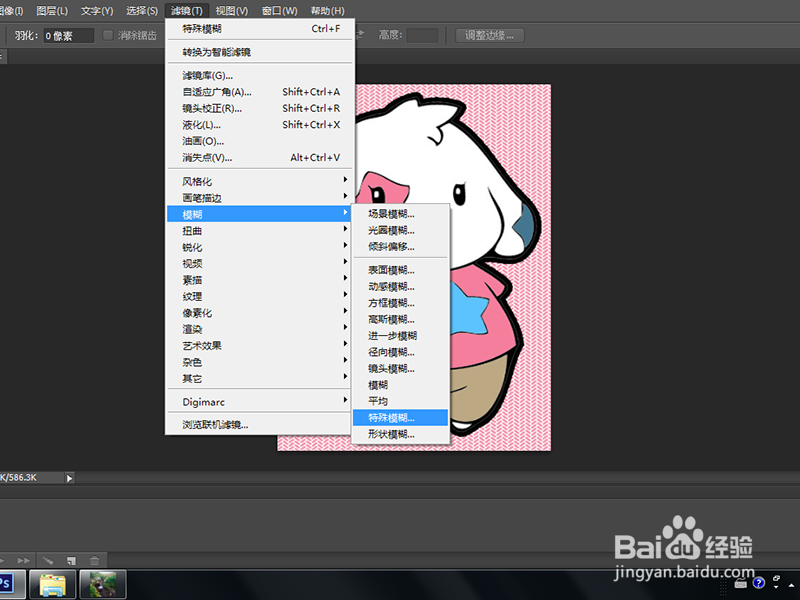This screenshot has height=600, width=800.
Task: Click the blue help icon in the system tray
Action: 759,583
